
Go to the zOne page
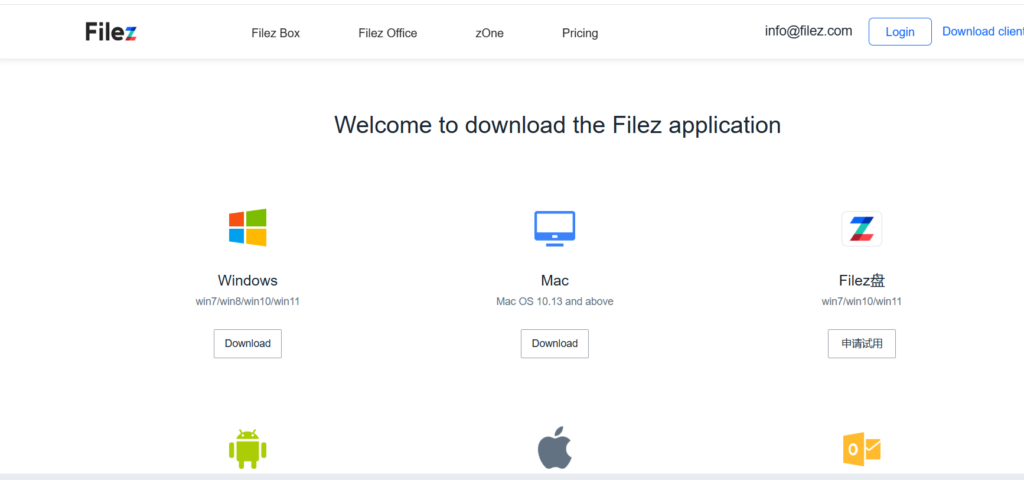coord(490,33)
